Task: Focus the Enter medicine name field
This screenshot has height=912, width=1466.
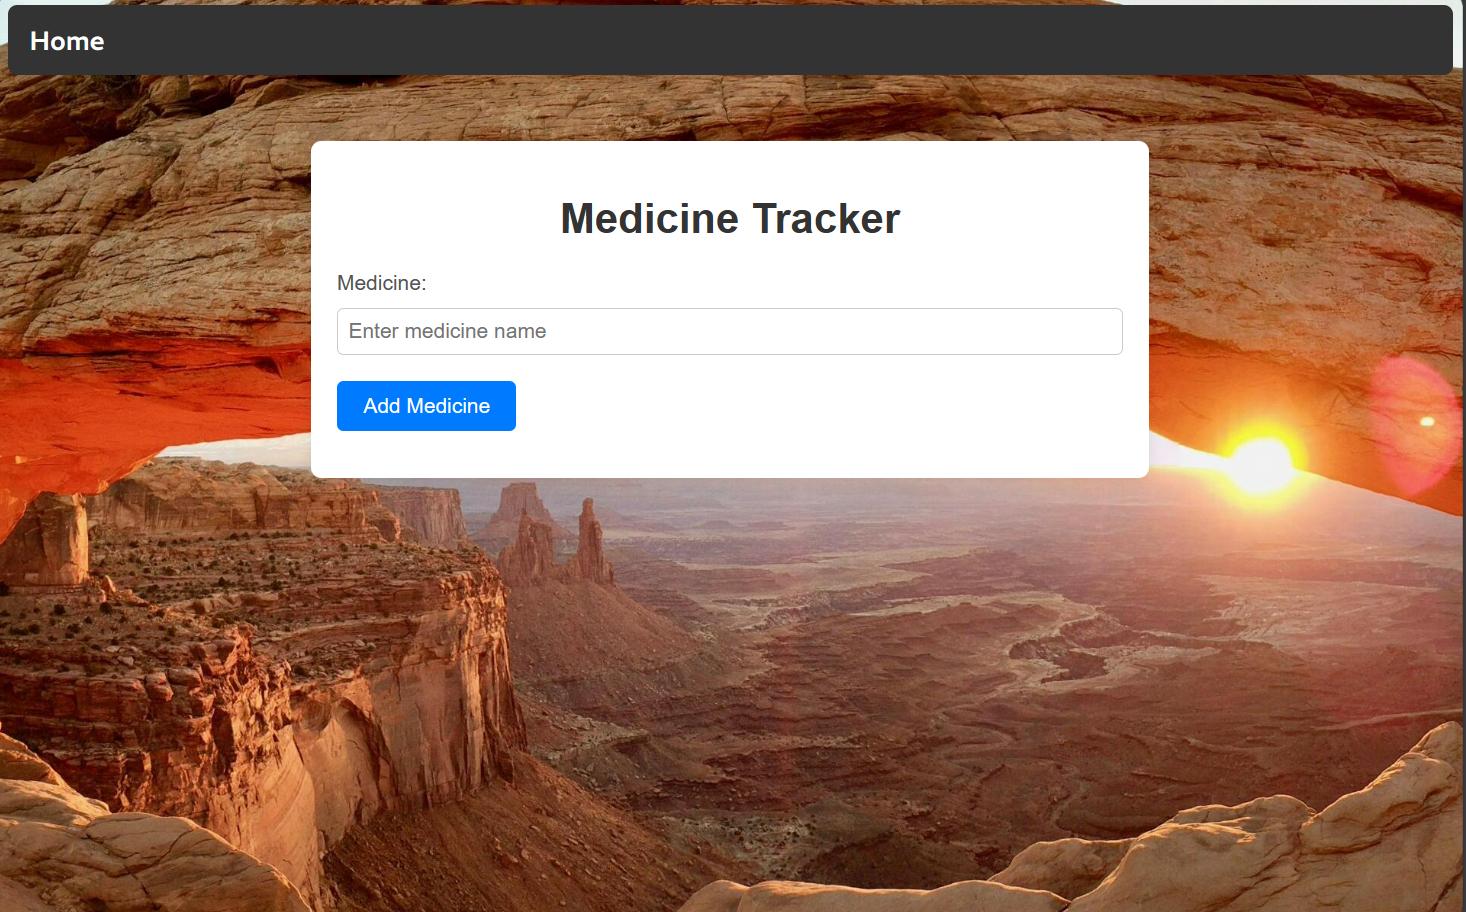Action: click(729, 331)
